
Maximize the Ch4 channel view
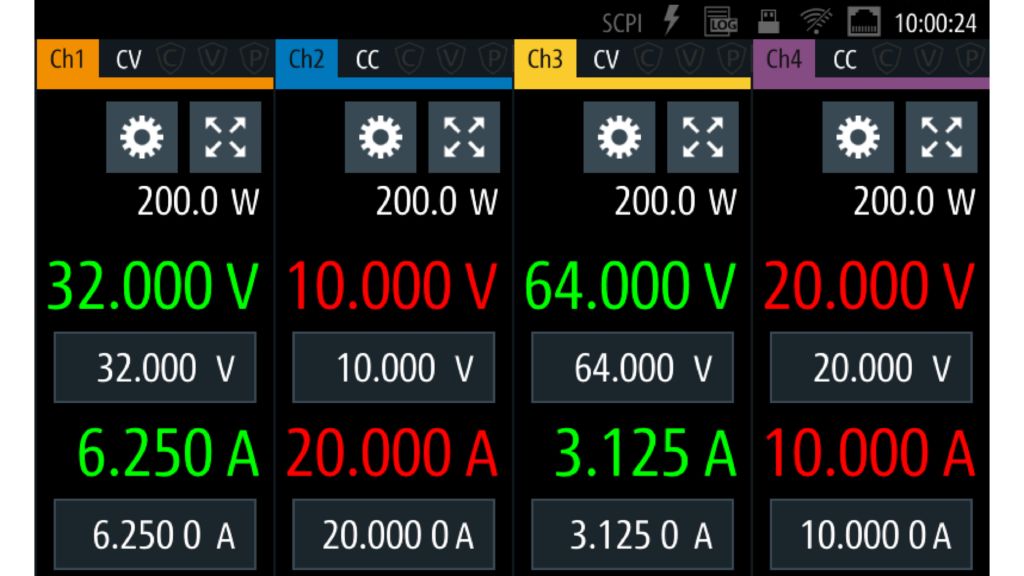941,137
